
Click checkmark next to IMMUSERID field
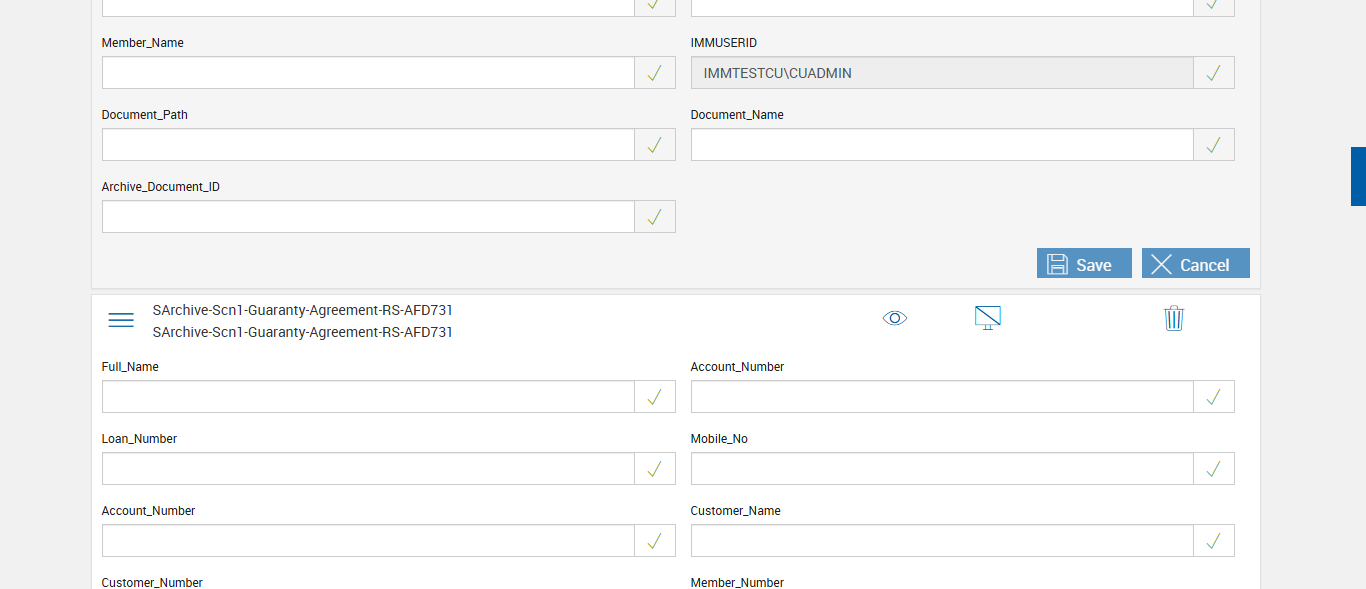(x=1213, y=73)
